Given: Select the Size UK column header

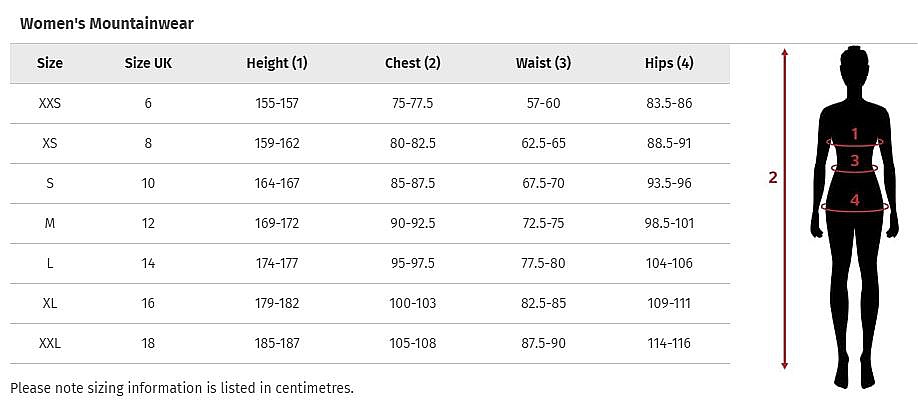Looking at the screenshot, I should tap(148, 63).
